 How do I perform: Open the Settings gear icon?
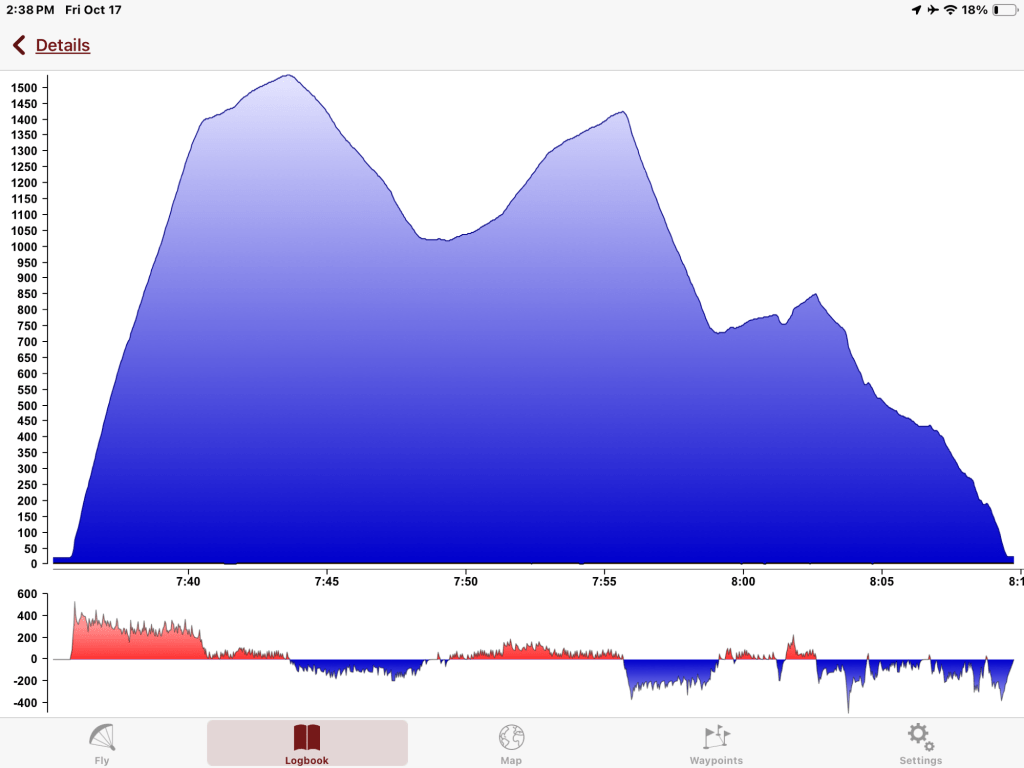[920, 738]
